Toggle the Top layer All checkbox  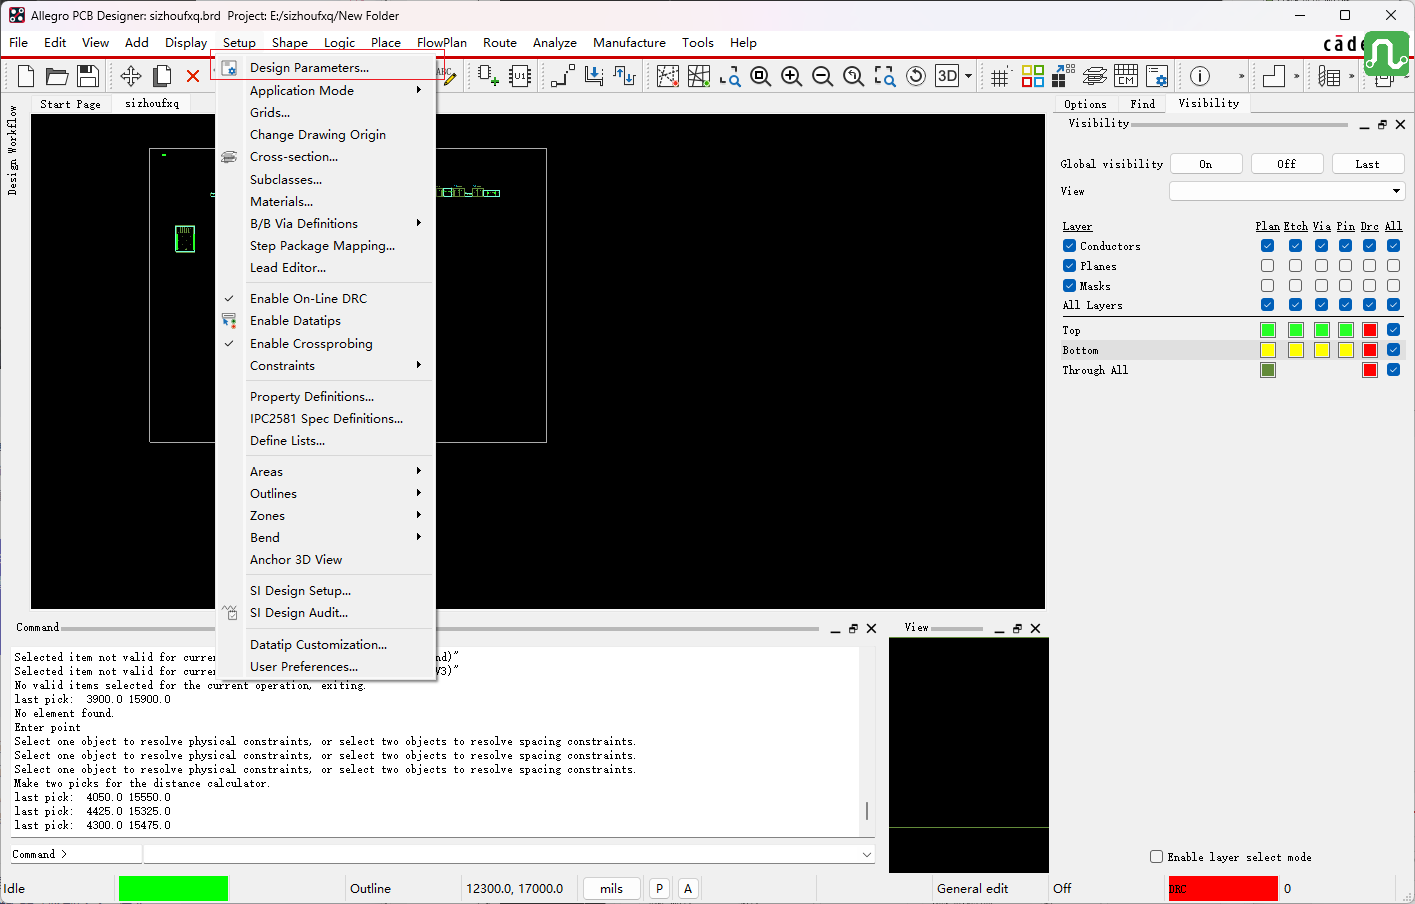click(x=1393, y=330)
